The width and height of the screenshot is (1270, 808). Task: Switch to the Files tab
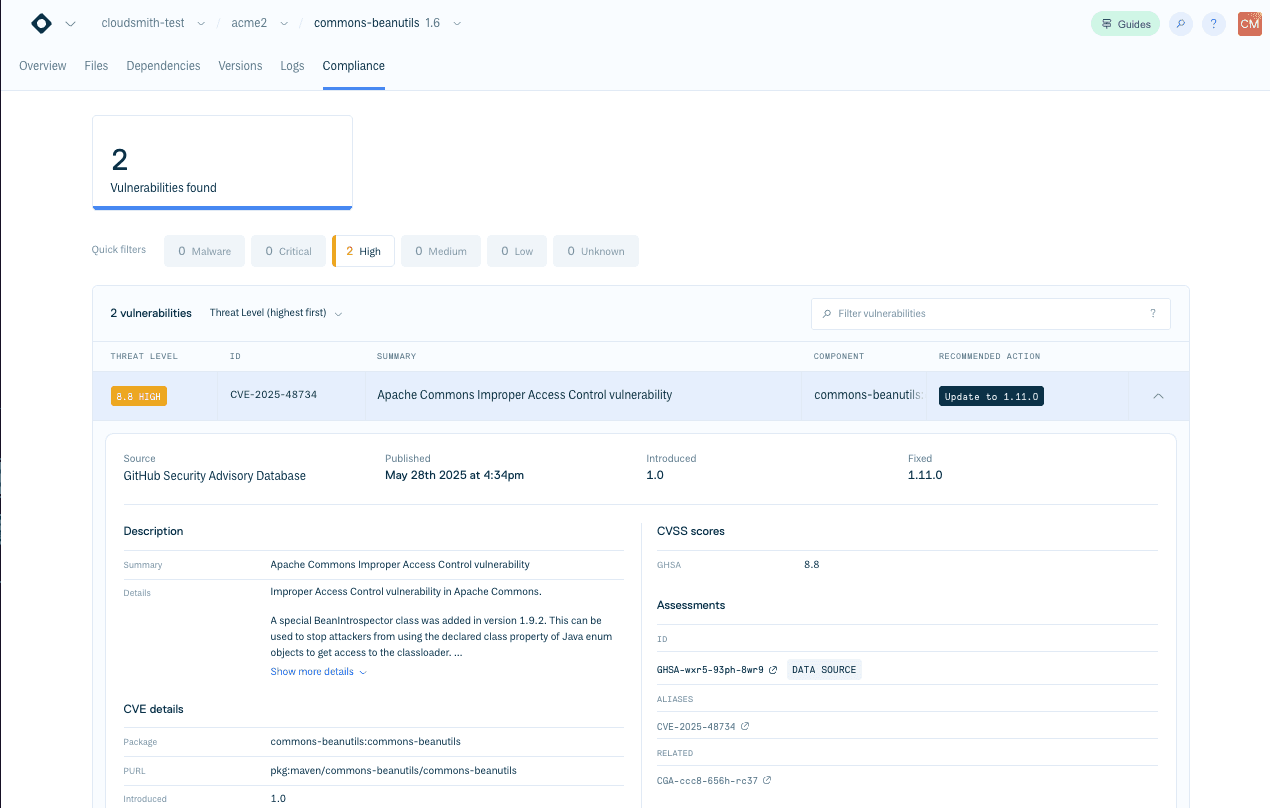(96, 66)
